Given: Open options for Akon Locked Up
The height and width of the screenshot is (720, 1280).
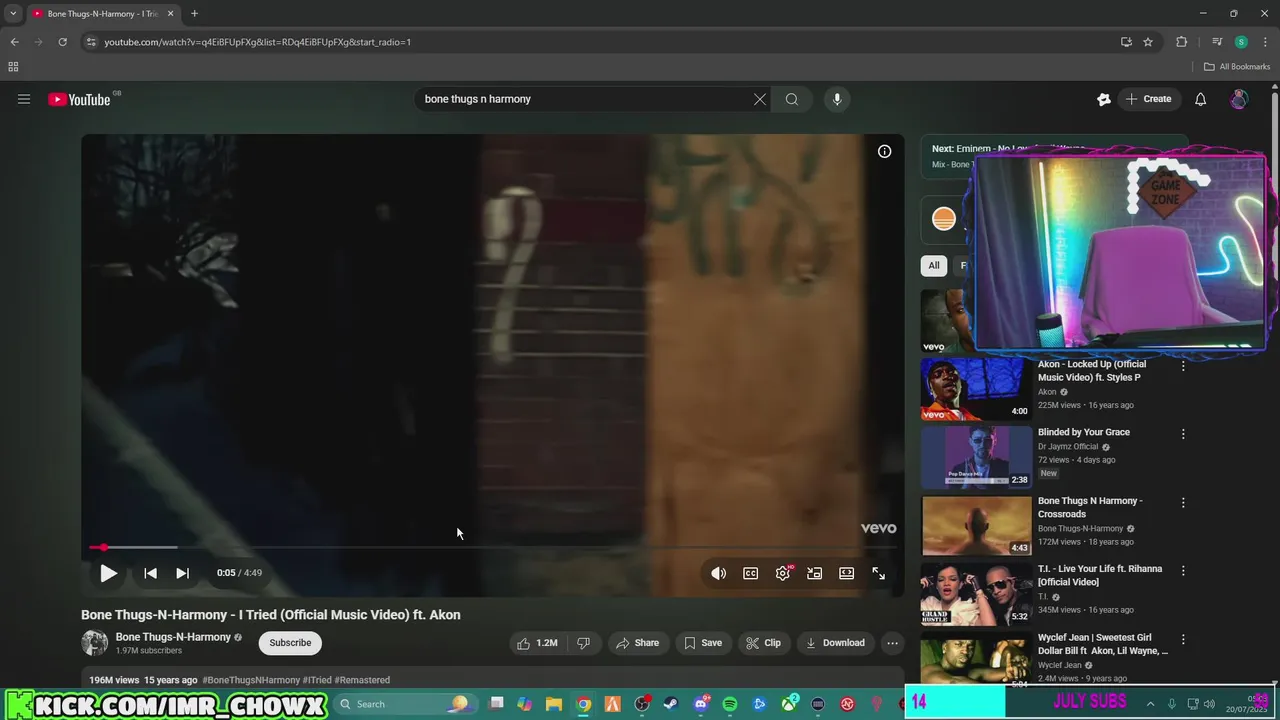Looking at the screenshot, I should coord(1183,366).
